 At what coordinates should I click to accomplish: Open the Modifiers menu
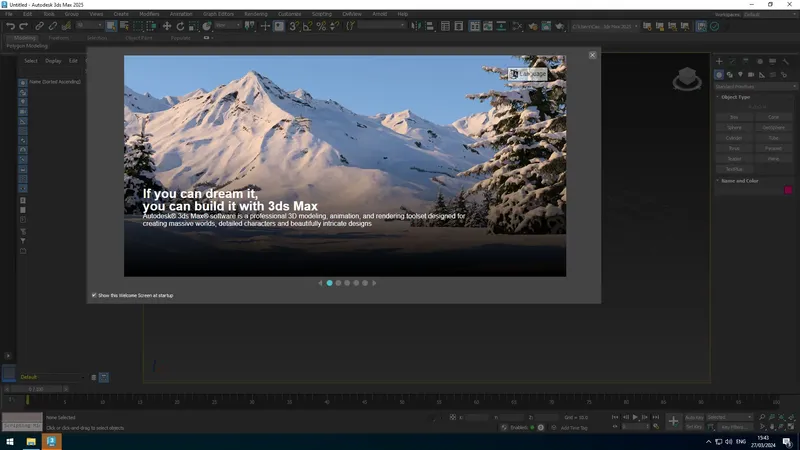tap(149, 14)
